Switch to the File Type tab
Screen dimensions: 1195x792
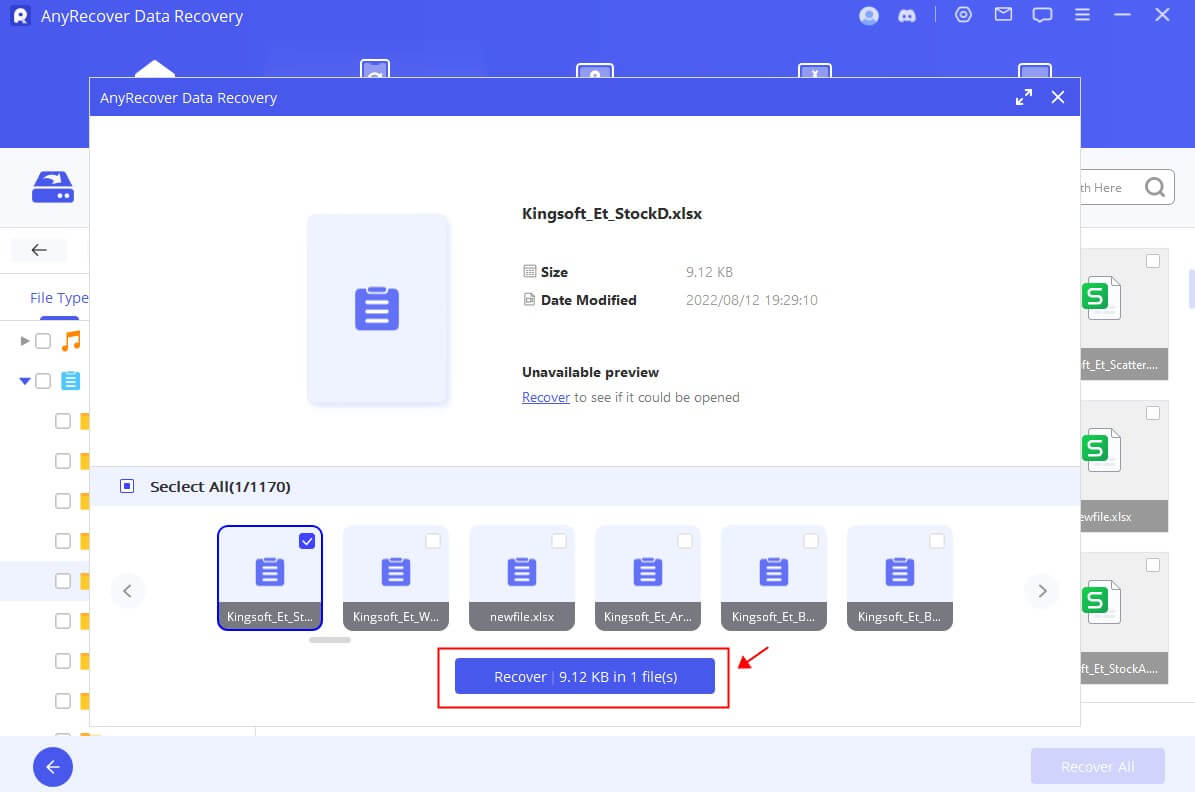(59, 297)
